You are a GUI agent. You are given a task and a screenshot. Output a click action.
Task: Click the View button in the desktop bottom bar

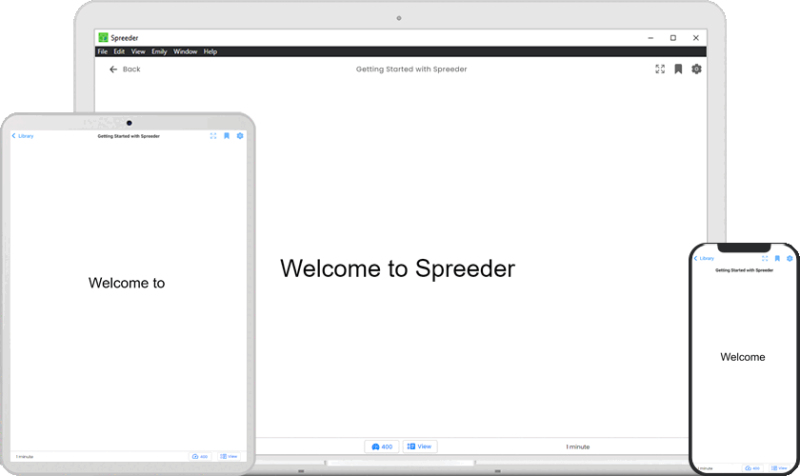click(x=419, y=446)
